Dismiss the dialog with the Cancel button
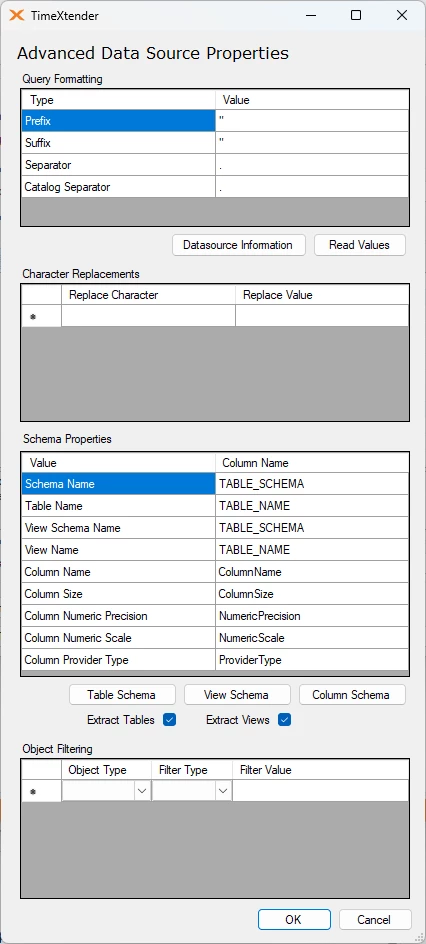 [375, 919]
